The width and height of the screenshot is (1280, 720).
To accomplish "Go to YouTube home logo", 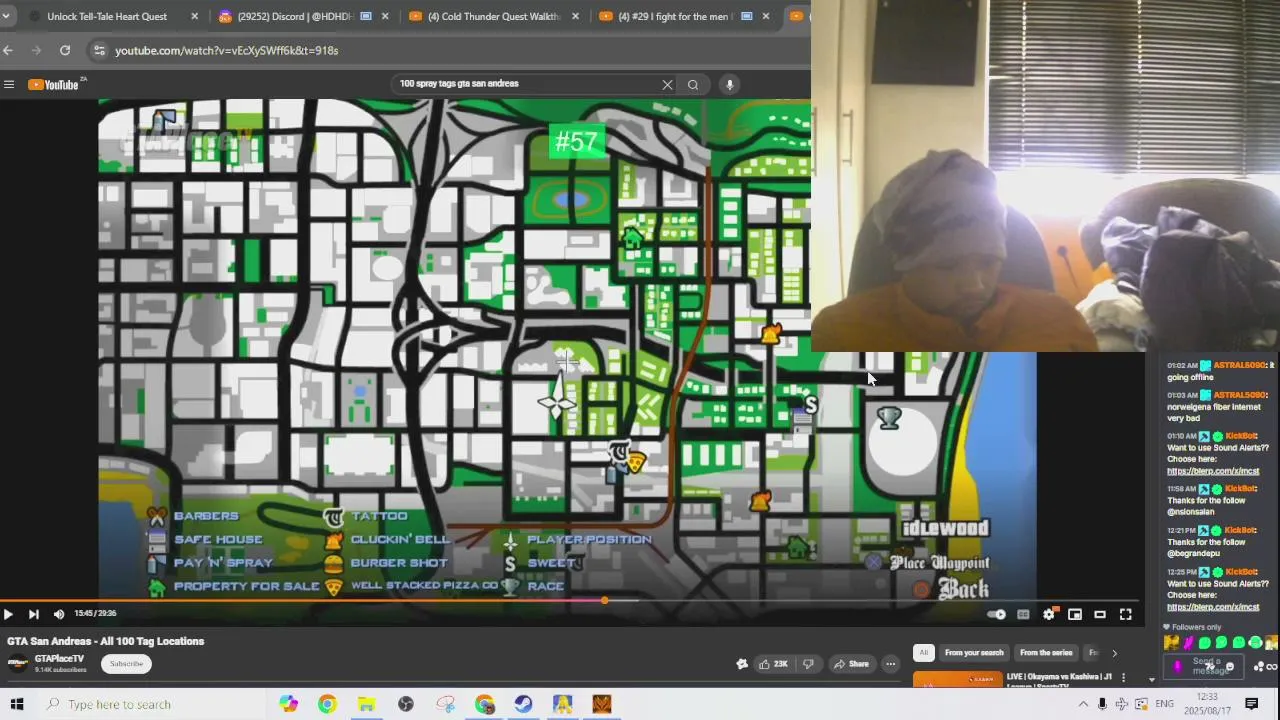I will click(x=54, y=85).
